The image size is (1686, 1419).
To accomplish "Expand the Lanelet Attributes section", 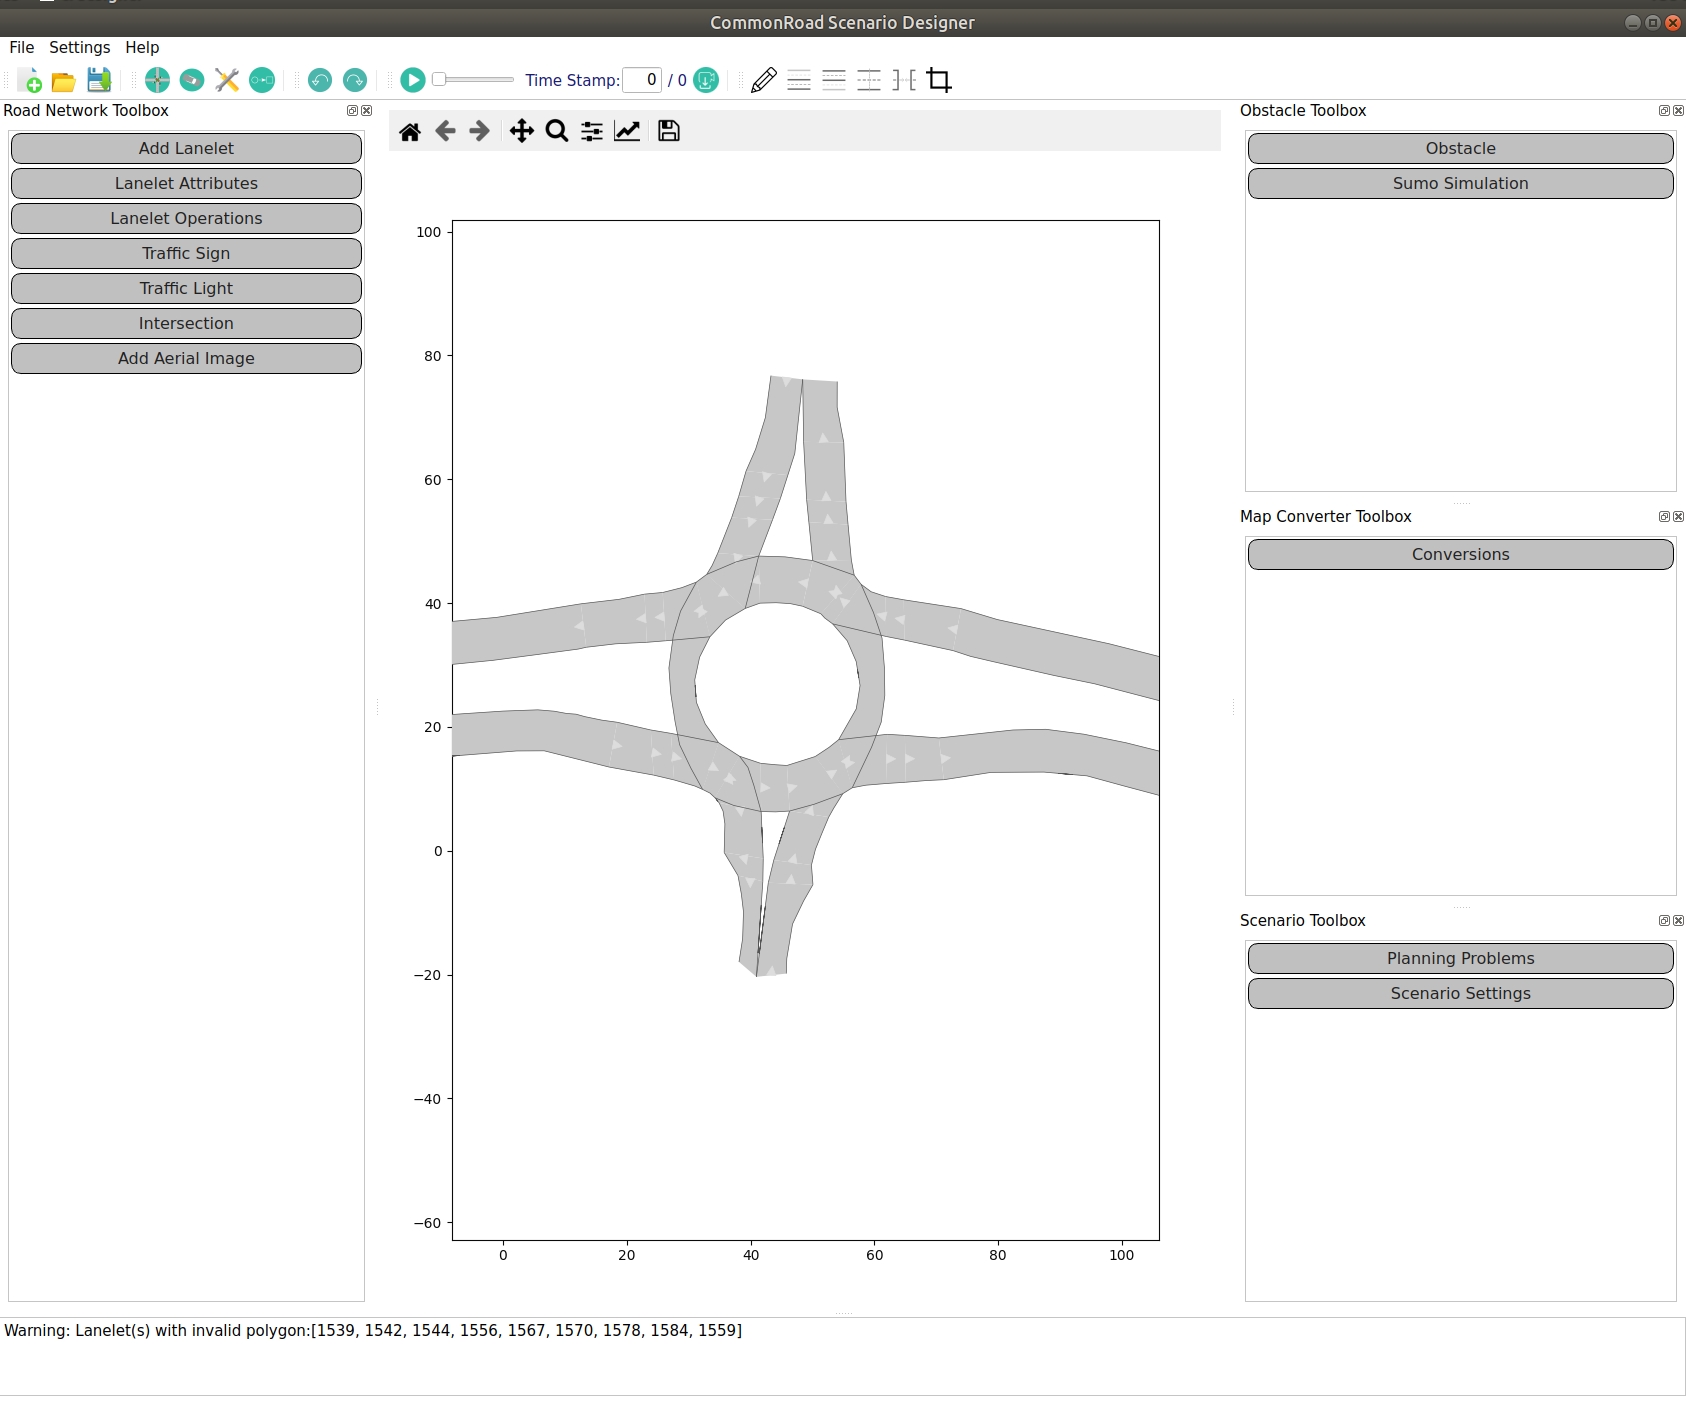I will (186, 183).
